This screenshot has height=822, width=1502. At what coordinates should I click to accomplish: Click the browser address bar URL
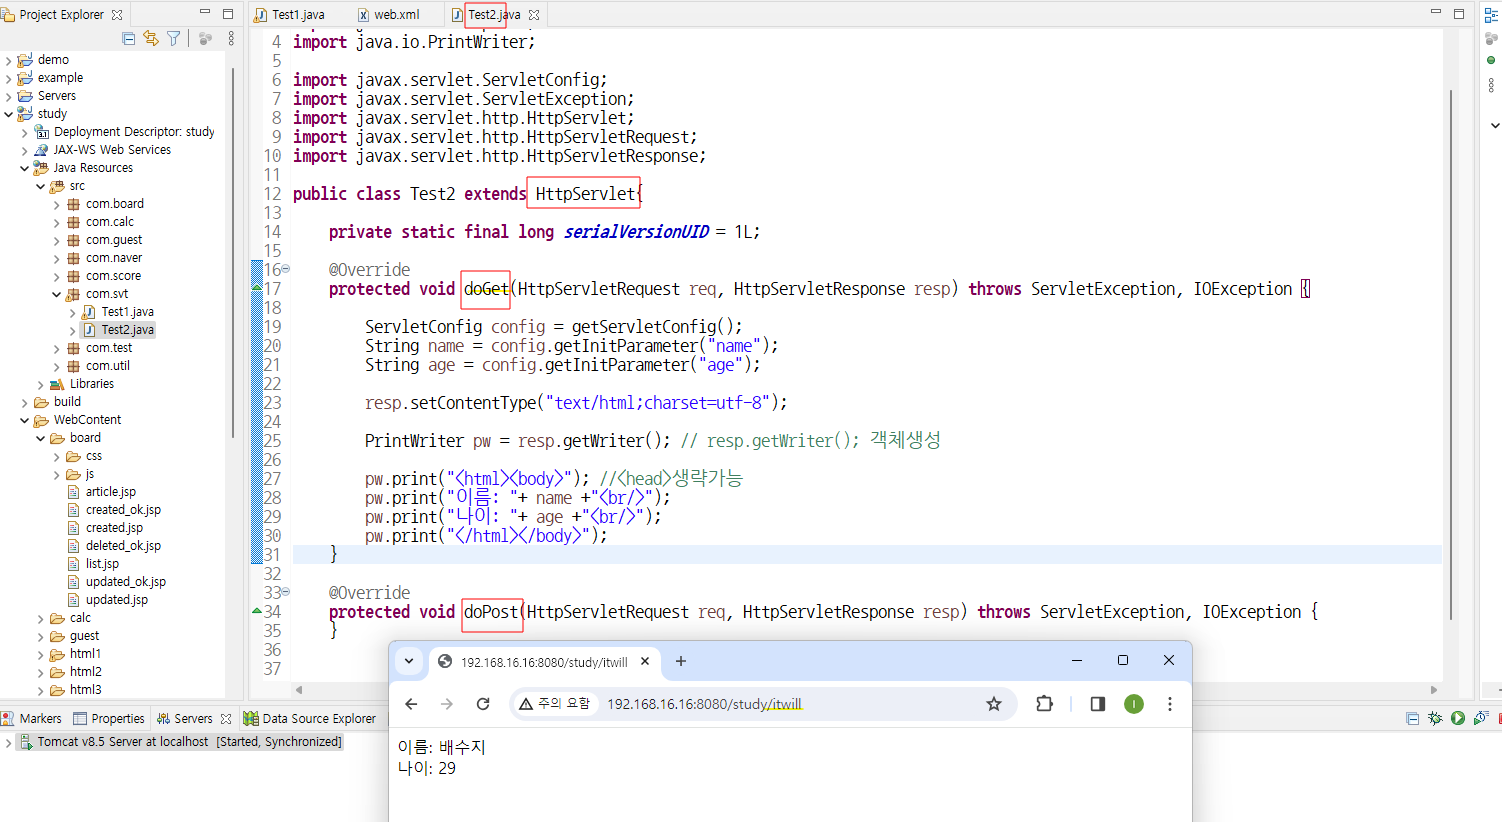705,704
